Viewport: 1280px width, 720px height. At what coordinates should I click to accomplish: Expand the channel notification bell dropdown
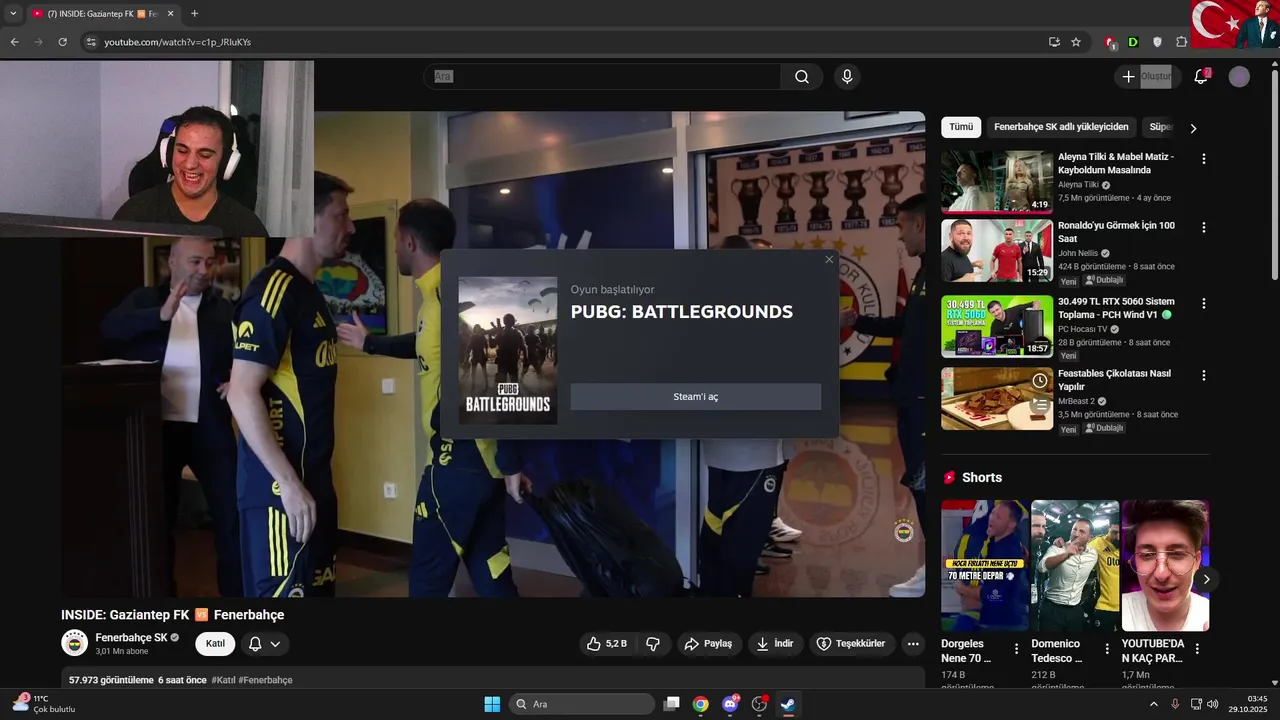click(x=265, y=644)
